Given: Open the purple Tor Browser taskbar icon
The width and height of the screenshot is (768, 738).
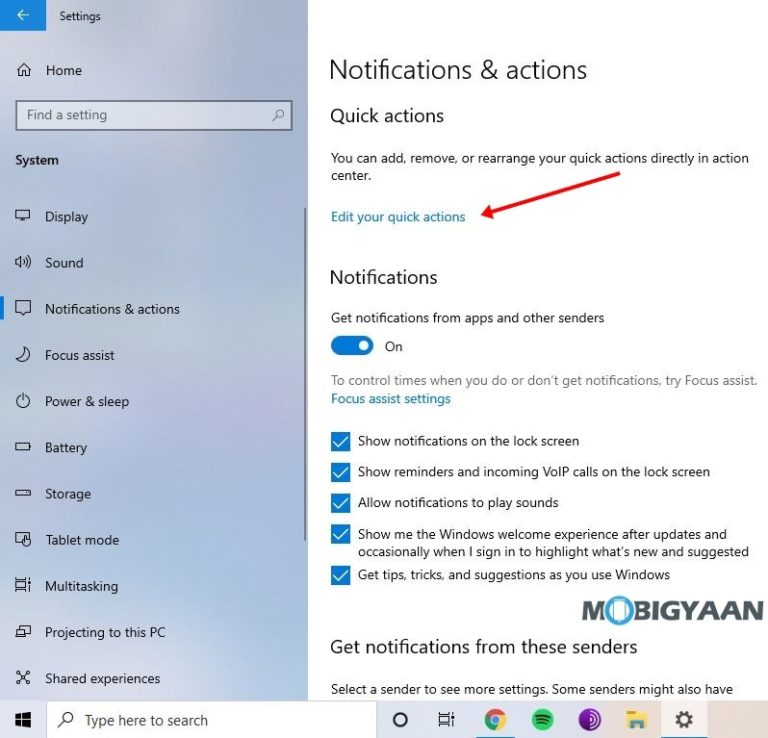Looking at the screenshot, I should point(589,720).
